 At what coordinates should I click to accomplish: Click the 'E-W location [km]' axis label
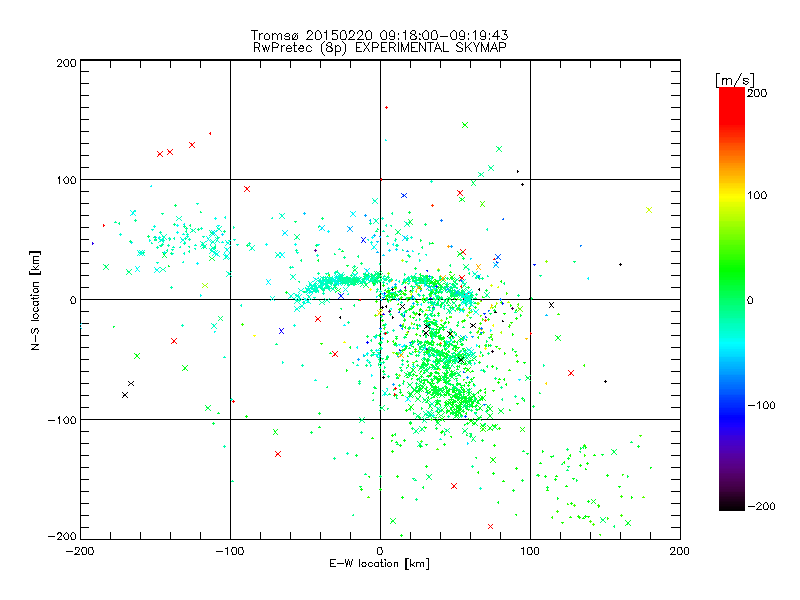(x=379, y=563)
